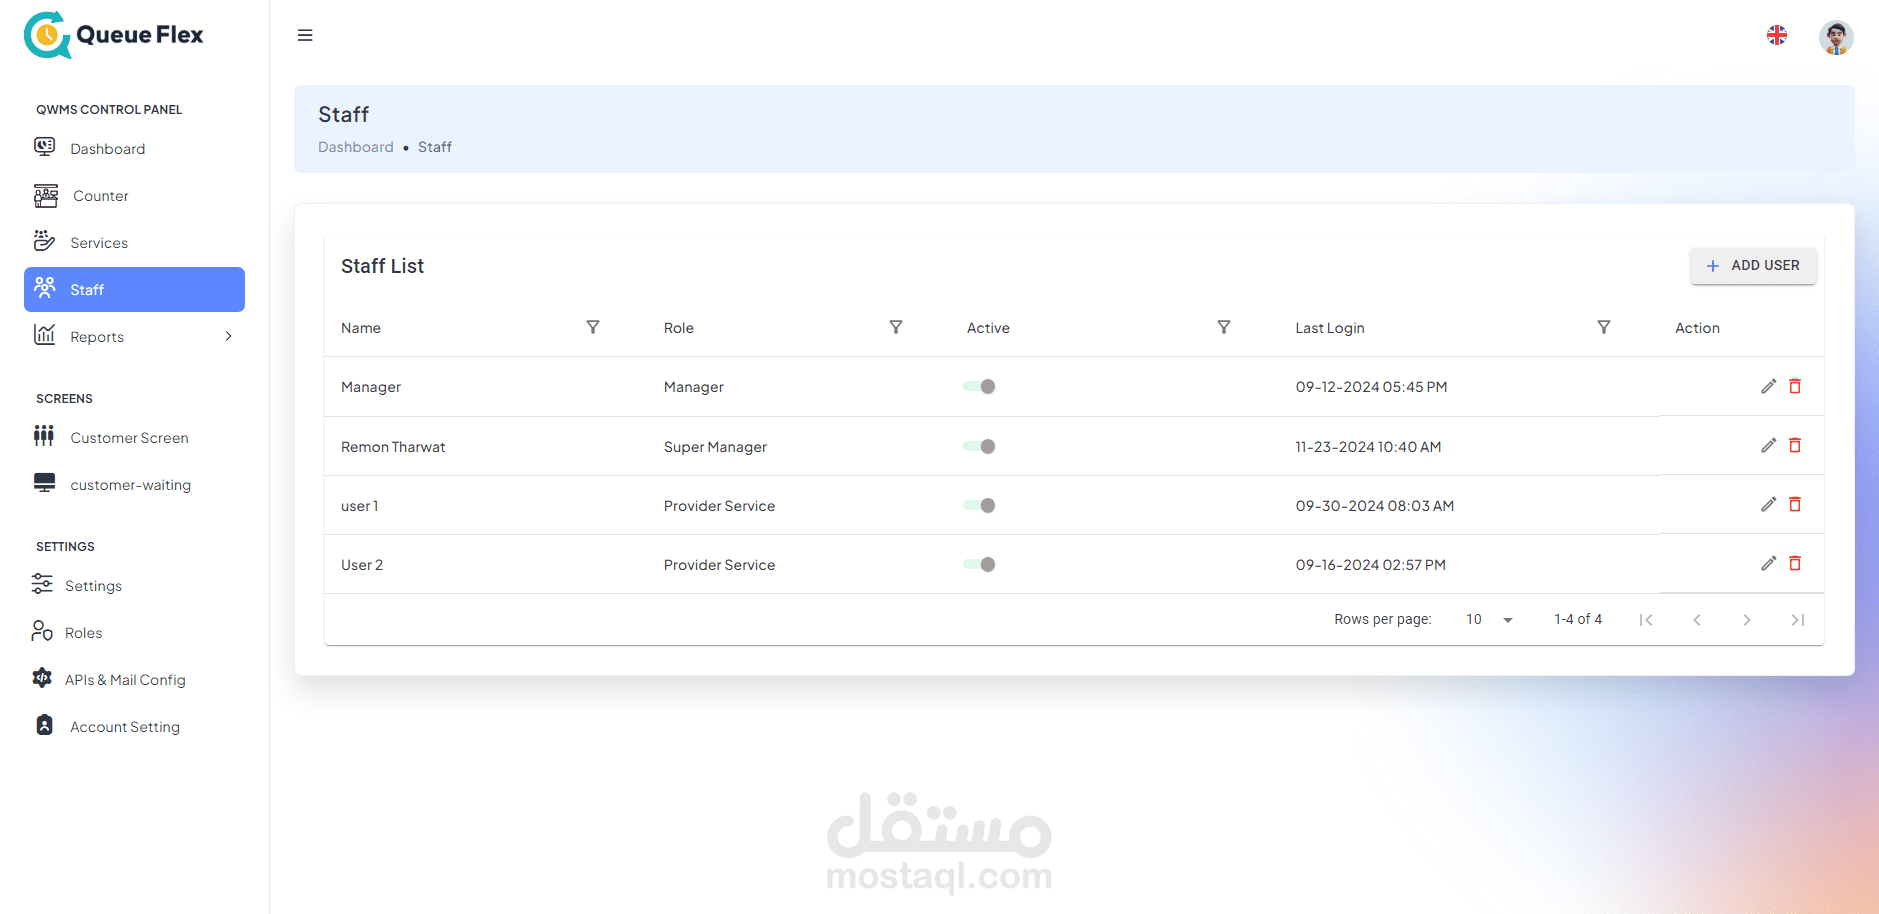Click last login 11-23-2024 10:40 AM
1879x914 pixels.
tap(1368, 447)
